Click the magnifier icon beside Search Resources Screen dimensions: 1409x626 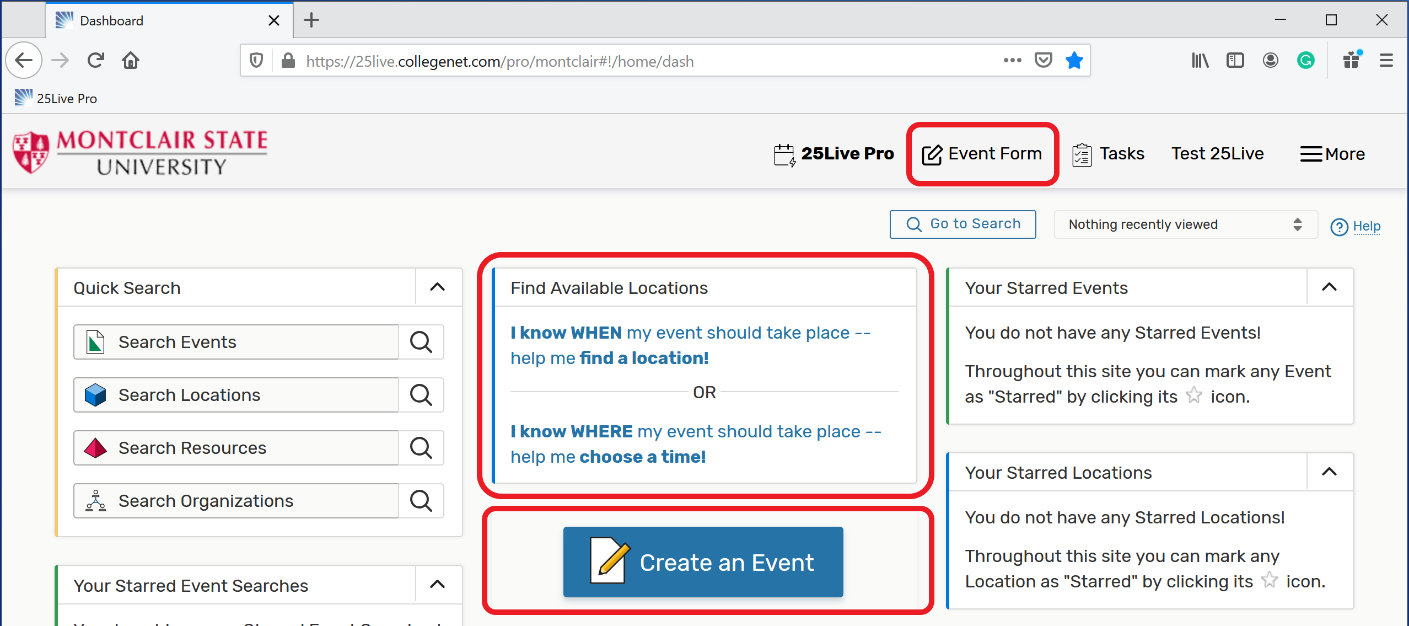tap(421, 448)
